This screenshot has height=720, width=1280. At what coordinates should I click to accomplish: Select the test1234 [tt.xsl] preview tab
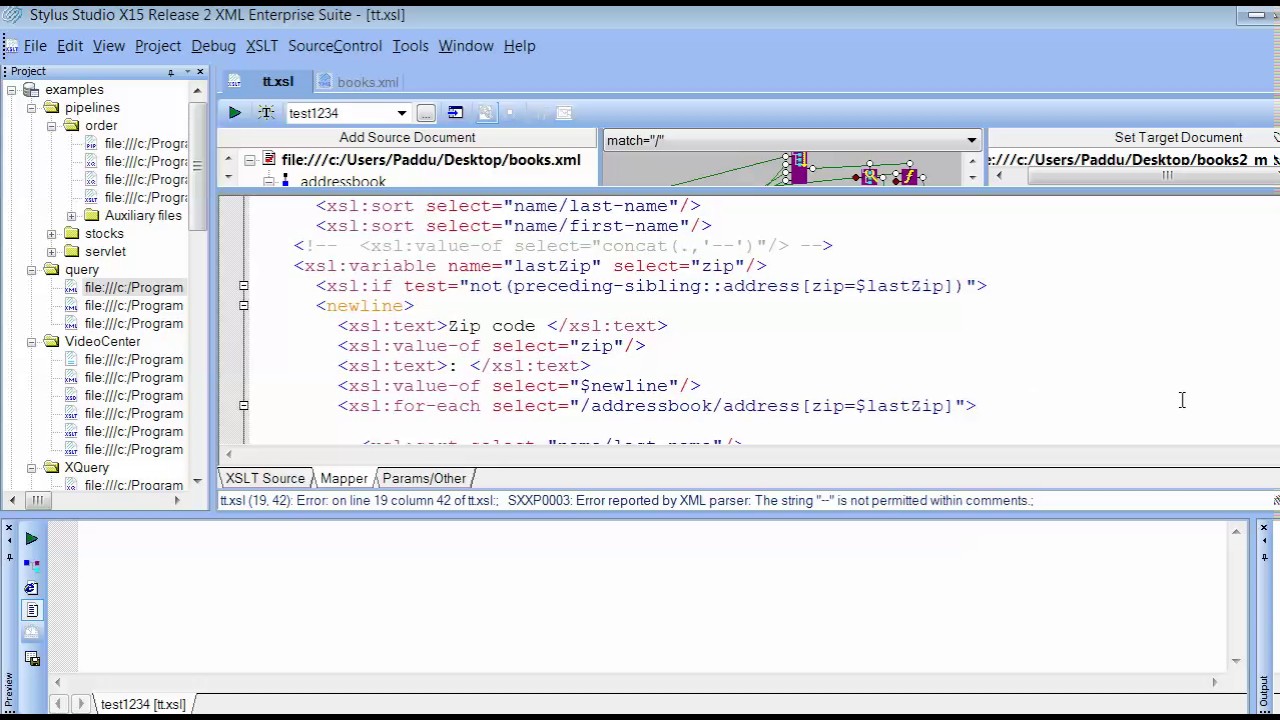click(x=143, y=704)
